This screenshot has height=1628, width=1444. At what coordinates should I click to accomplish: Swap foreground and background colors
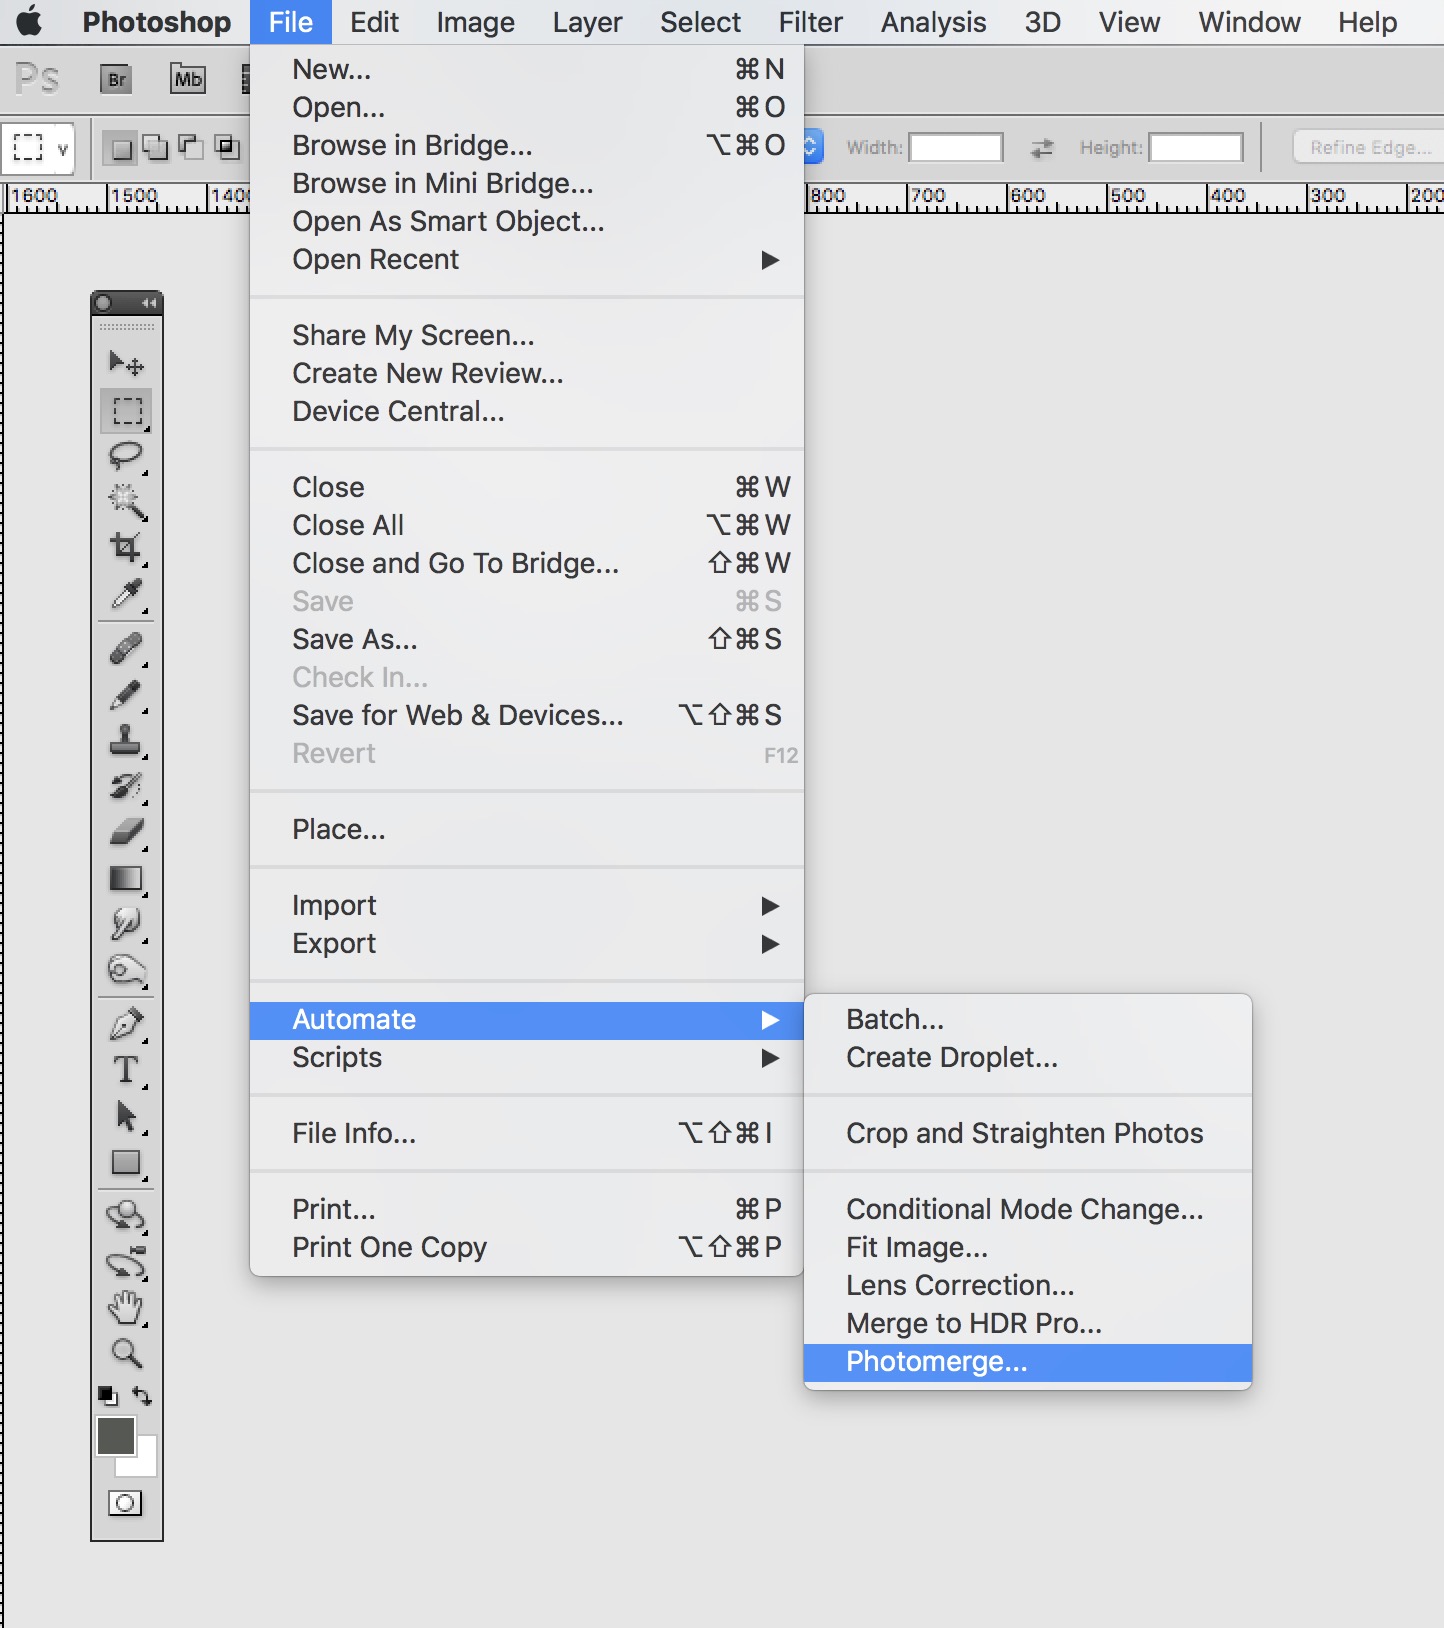142,1396
